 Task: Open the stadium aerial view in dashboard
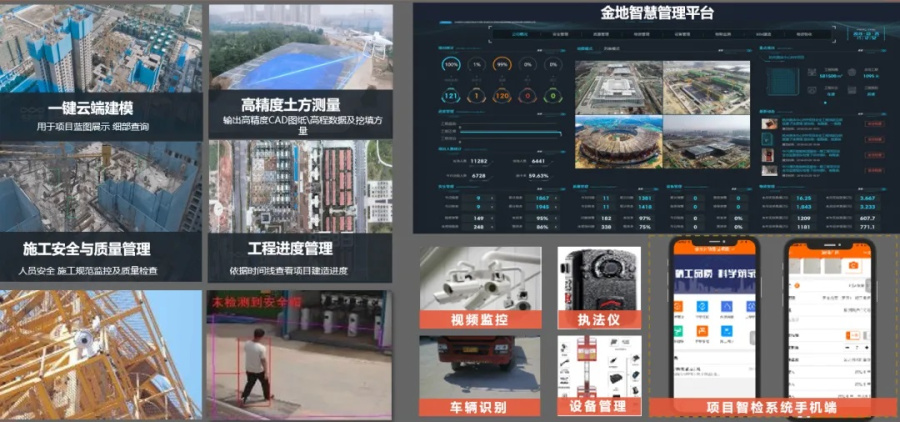click(x=617, y=142)
